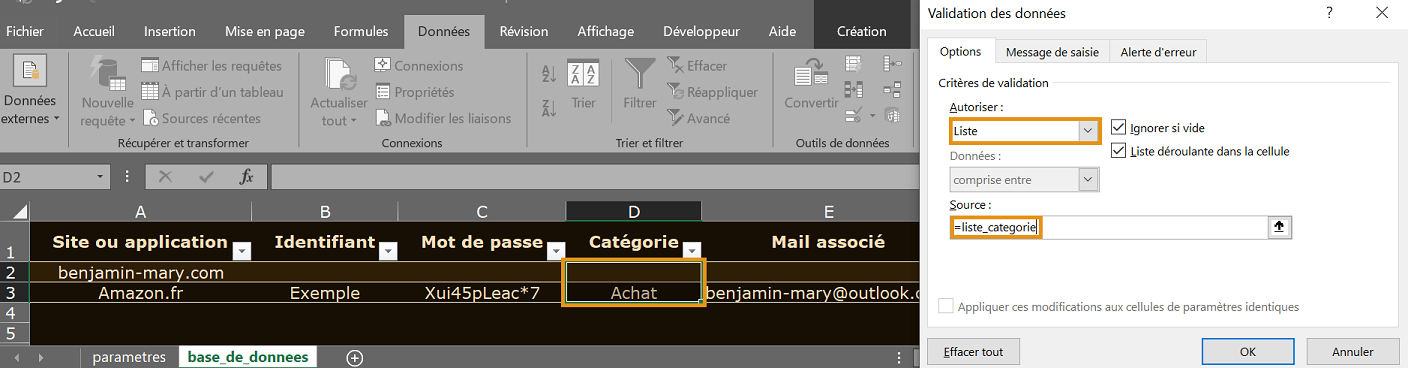Open Connexions in the ribbon

[419, 66]
